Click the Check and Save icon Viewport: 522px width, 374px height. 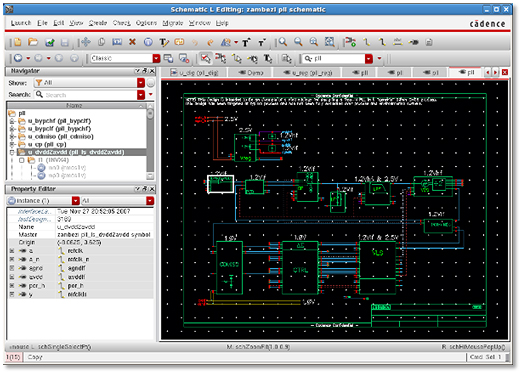pyautogui.click(x=50, y=42)
